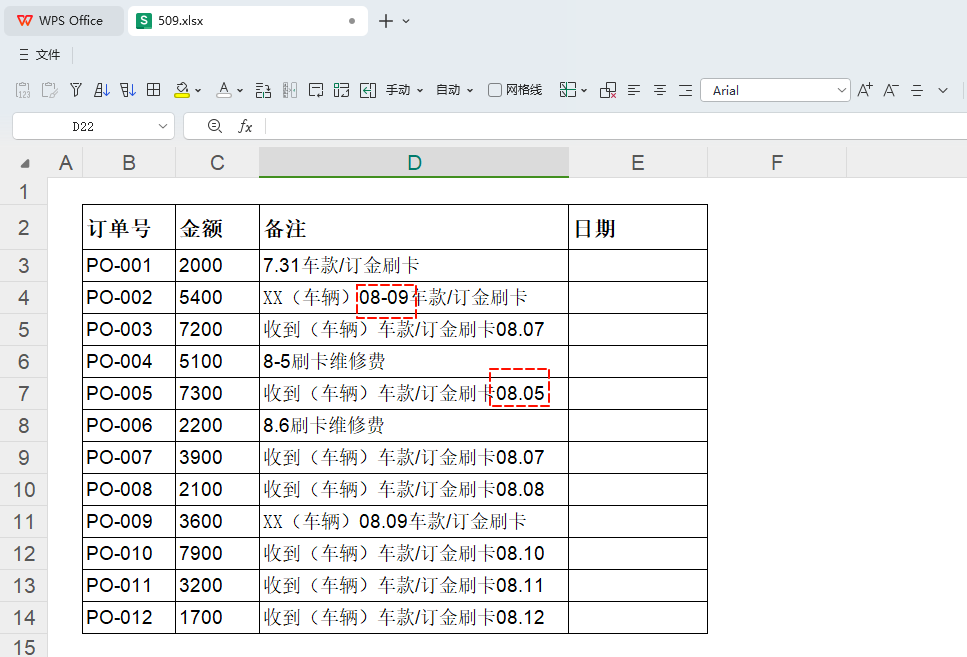
Task: Select cell containing 7.31车款/订金刷卡
Action: (x=414, y=265)
